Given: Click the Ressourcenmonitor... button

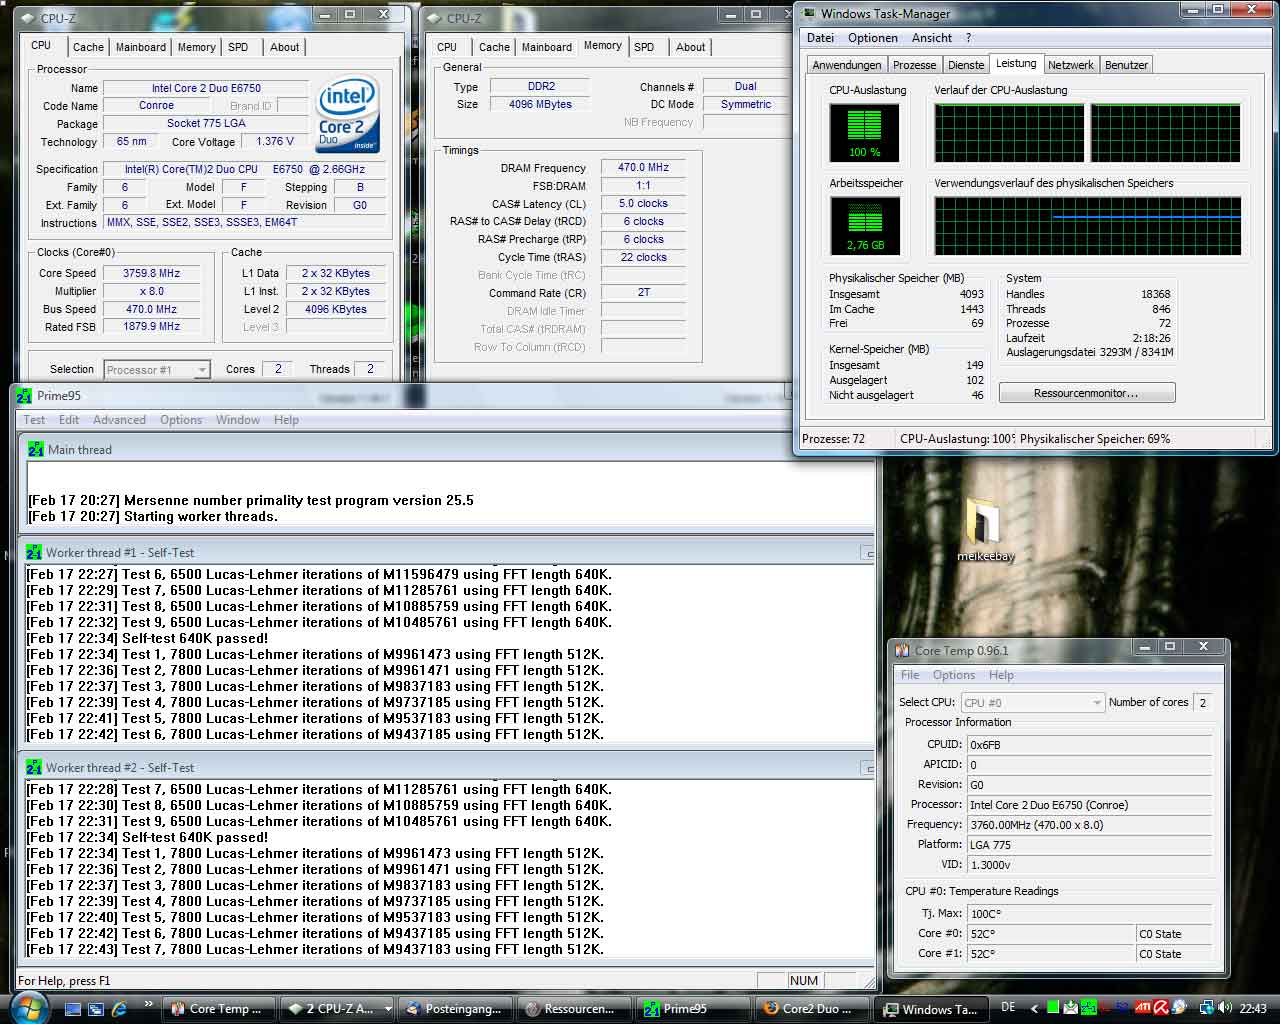Looking at the screenshot, I should tap(1086, 393).
